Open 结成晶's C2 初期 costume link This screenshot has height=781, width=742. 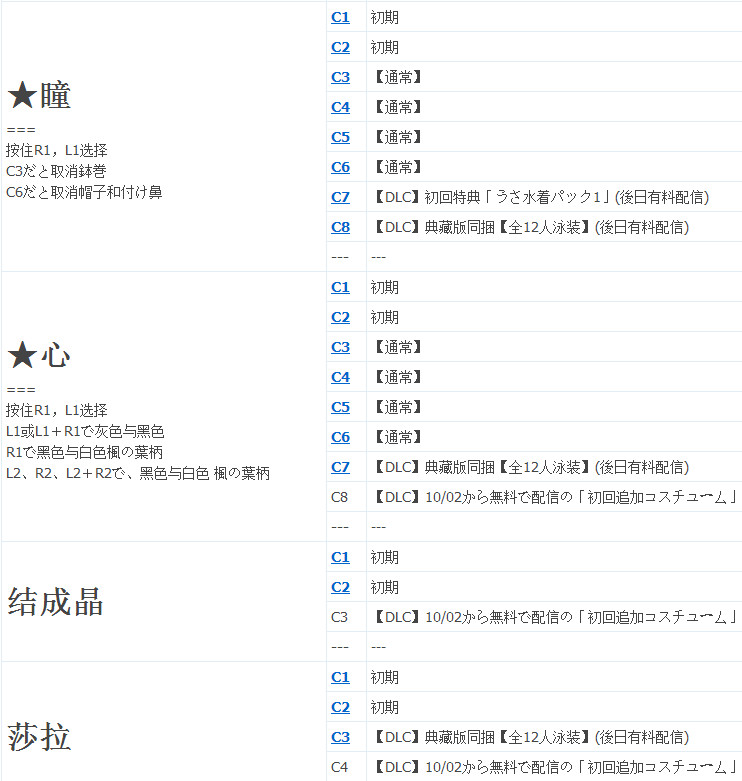(x=340, y=587)
